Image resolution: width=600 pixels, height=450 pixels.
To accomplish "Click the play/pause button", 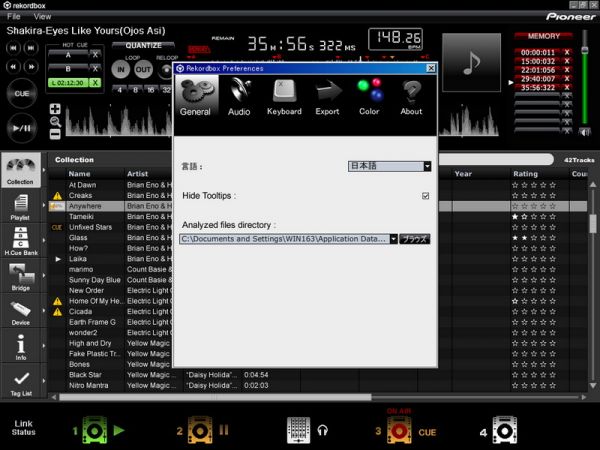I will (22, 128).
